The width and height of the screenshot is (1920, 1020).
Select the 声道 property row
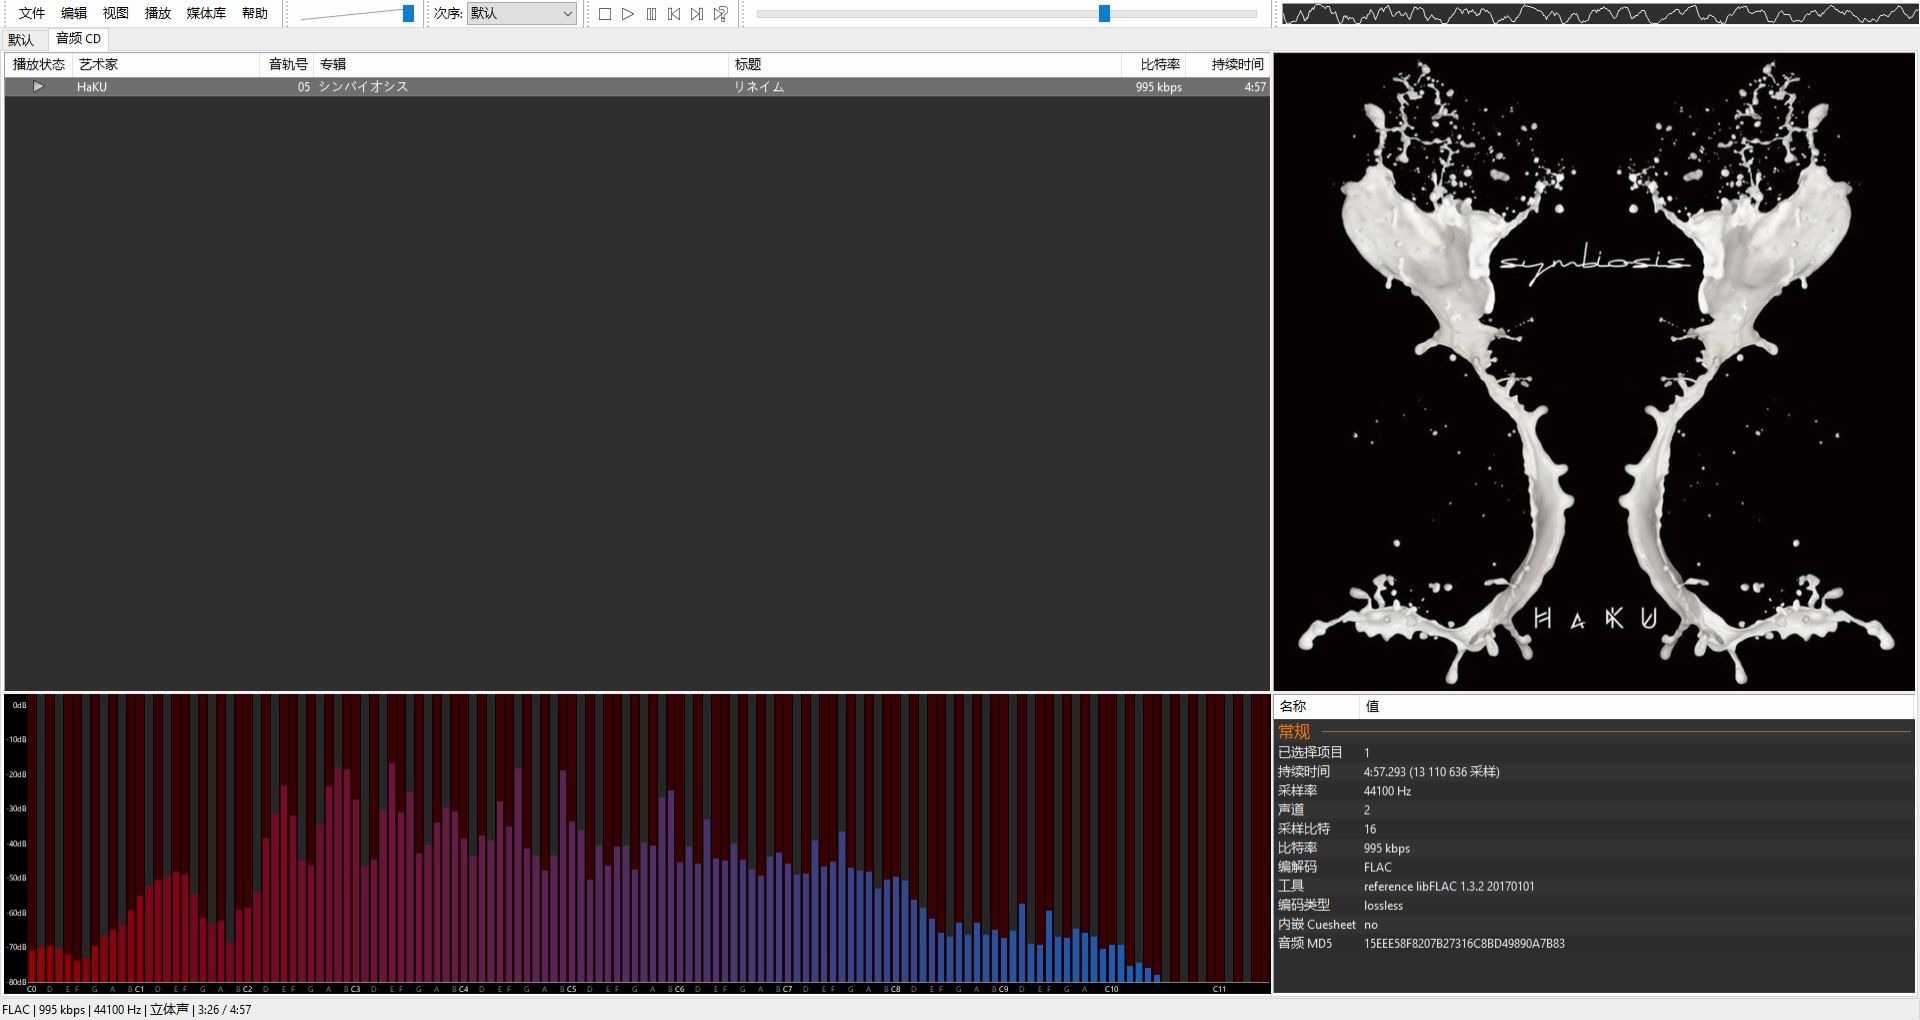click(1594, 810)
